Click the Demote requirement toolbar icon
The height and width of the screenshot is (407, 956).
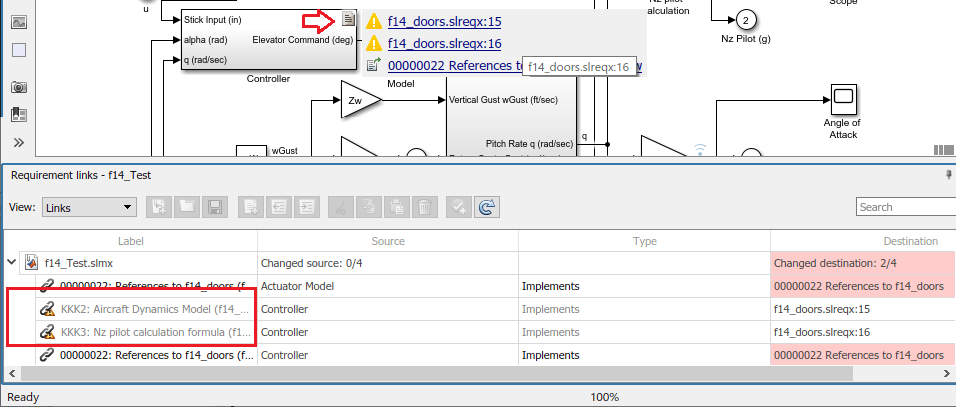coord(306,207)
